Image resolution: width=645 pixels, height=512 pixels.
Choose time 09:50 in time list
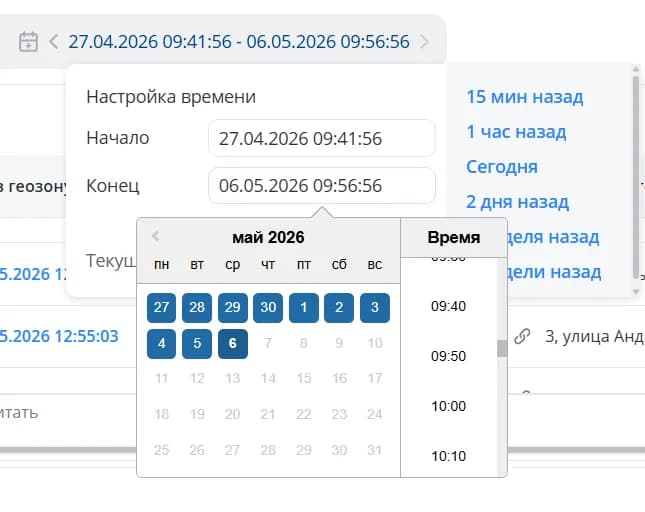(x=448, y=356)
